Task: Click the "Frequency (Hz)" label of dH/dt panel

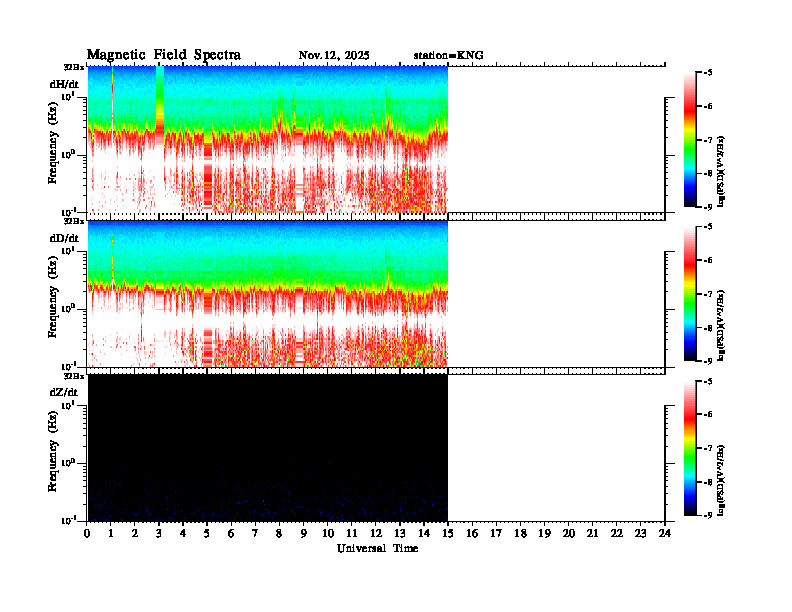Action: coord(53,143)
